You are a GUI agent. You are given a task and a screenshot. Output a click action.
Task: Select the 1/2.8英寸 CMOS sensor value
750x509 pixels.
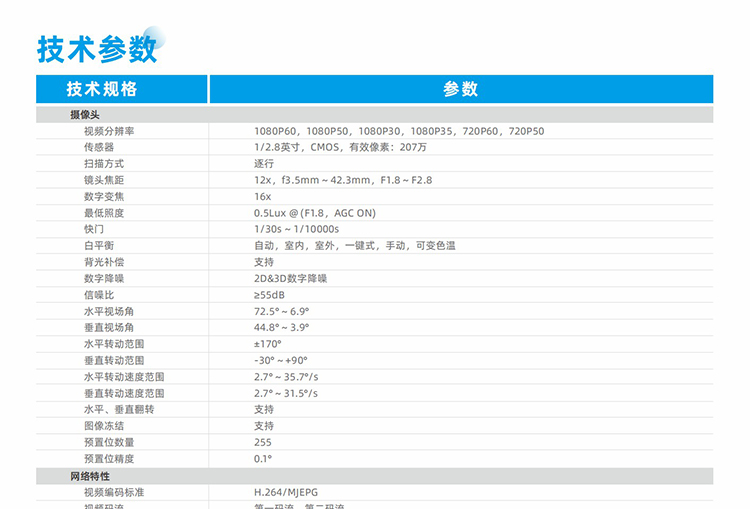pyautogui.click(x=340, y=147)
